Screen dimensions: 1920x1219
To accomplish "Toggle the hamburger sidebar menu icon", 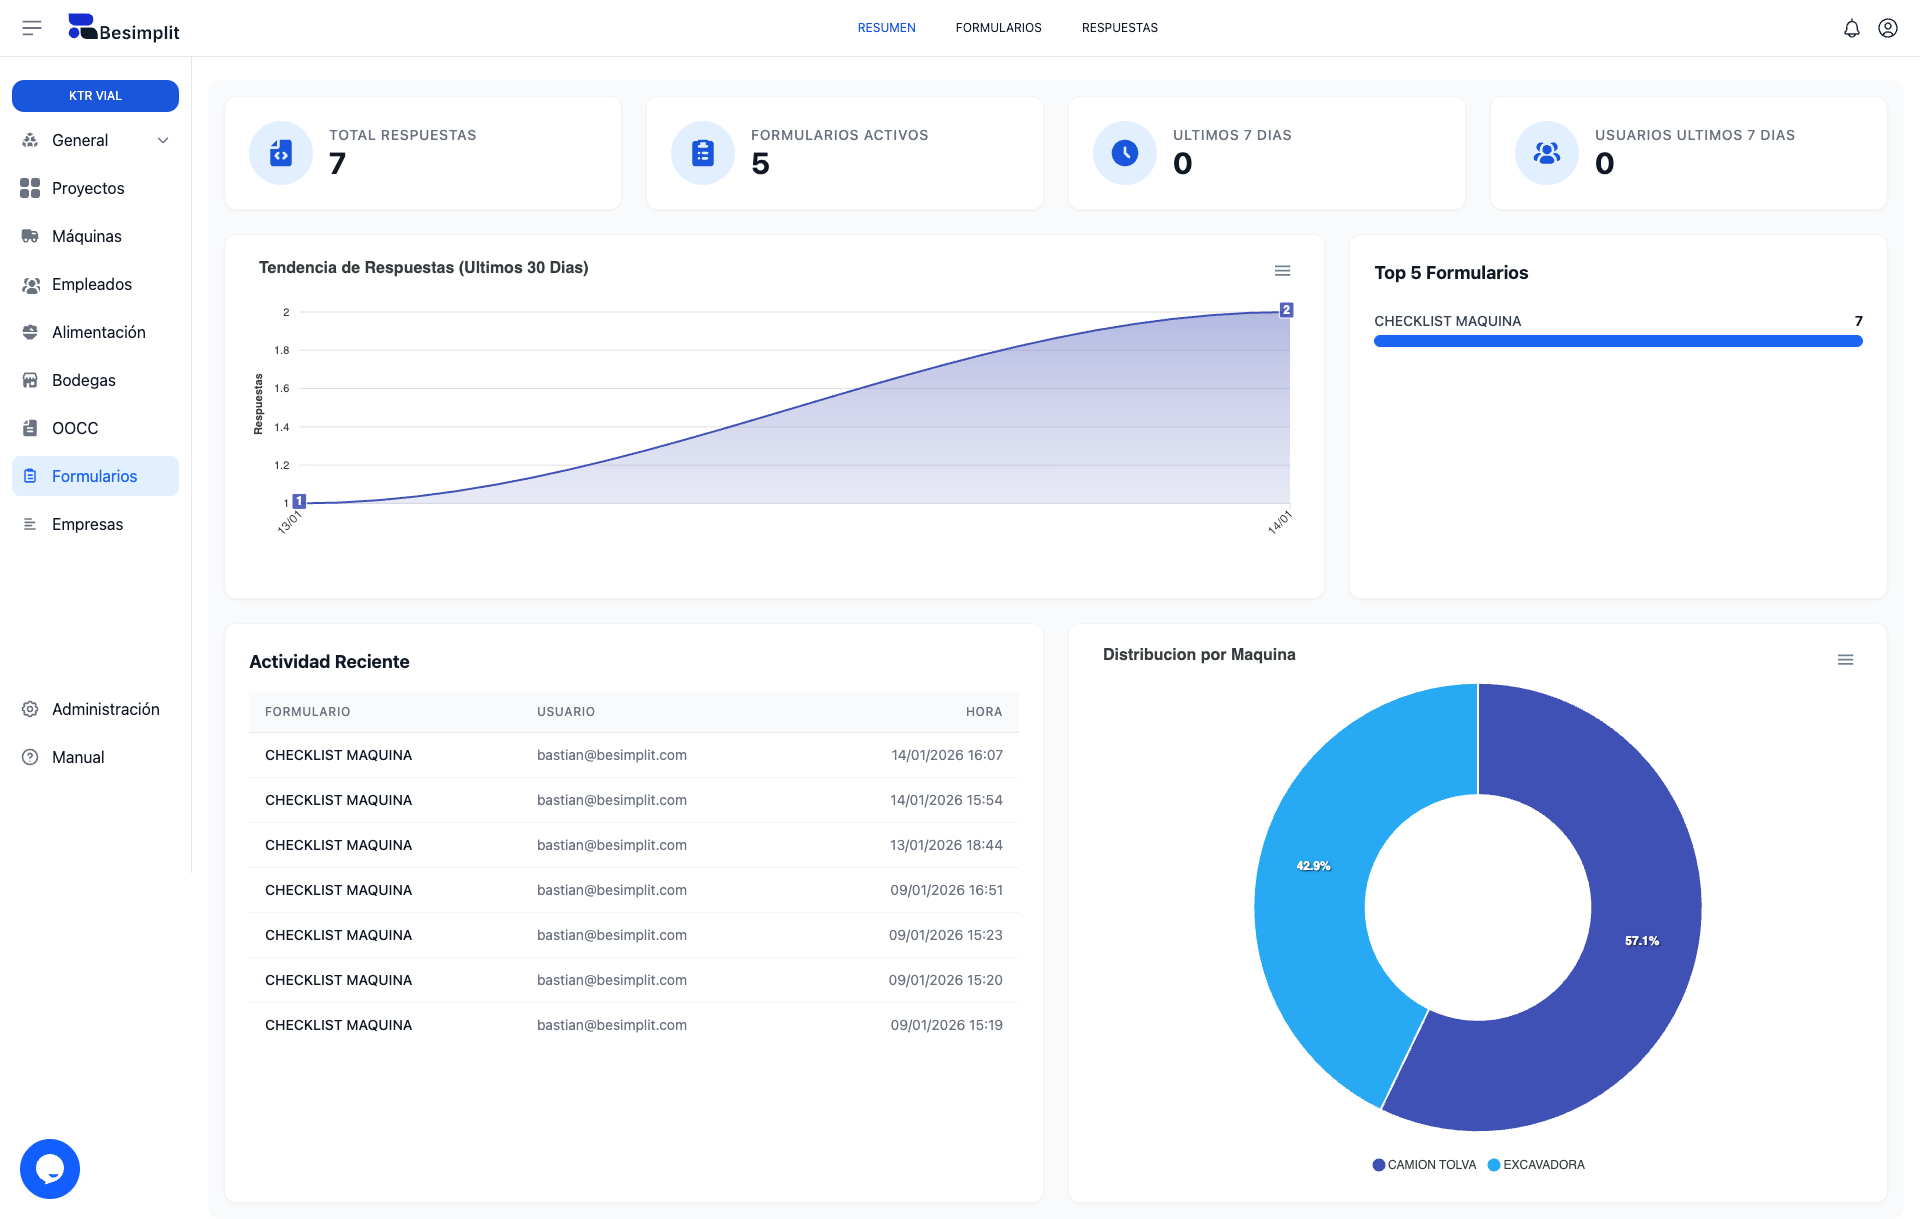I will [32, 28].
